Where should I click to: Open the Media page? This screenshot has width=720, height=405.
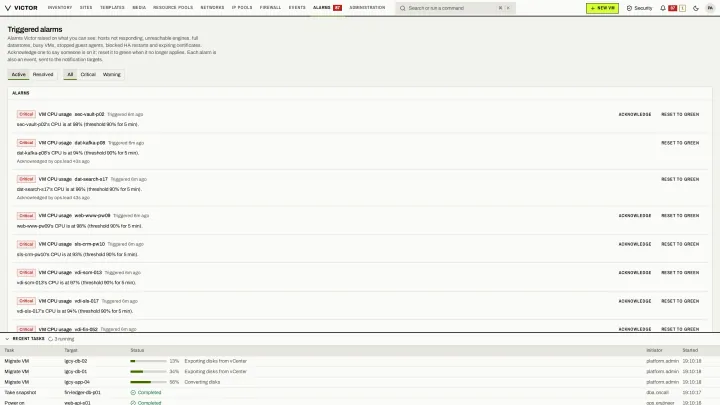tap(139, 8)
